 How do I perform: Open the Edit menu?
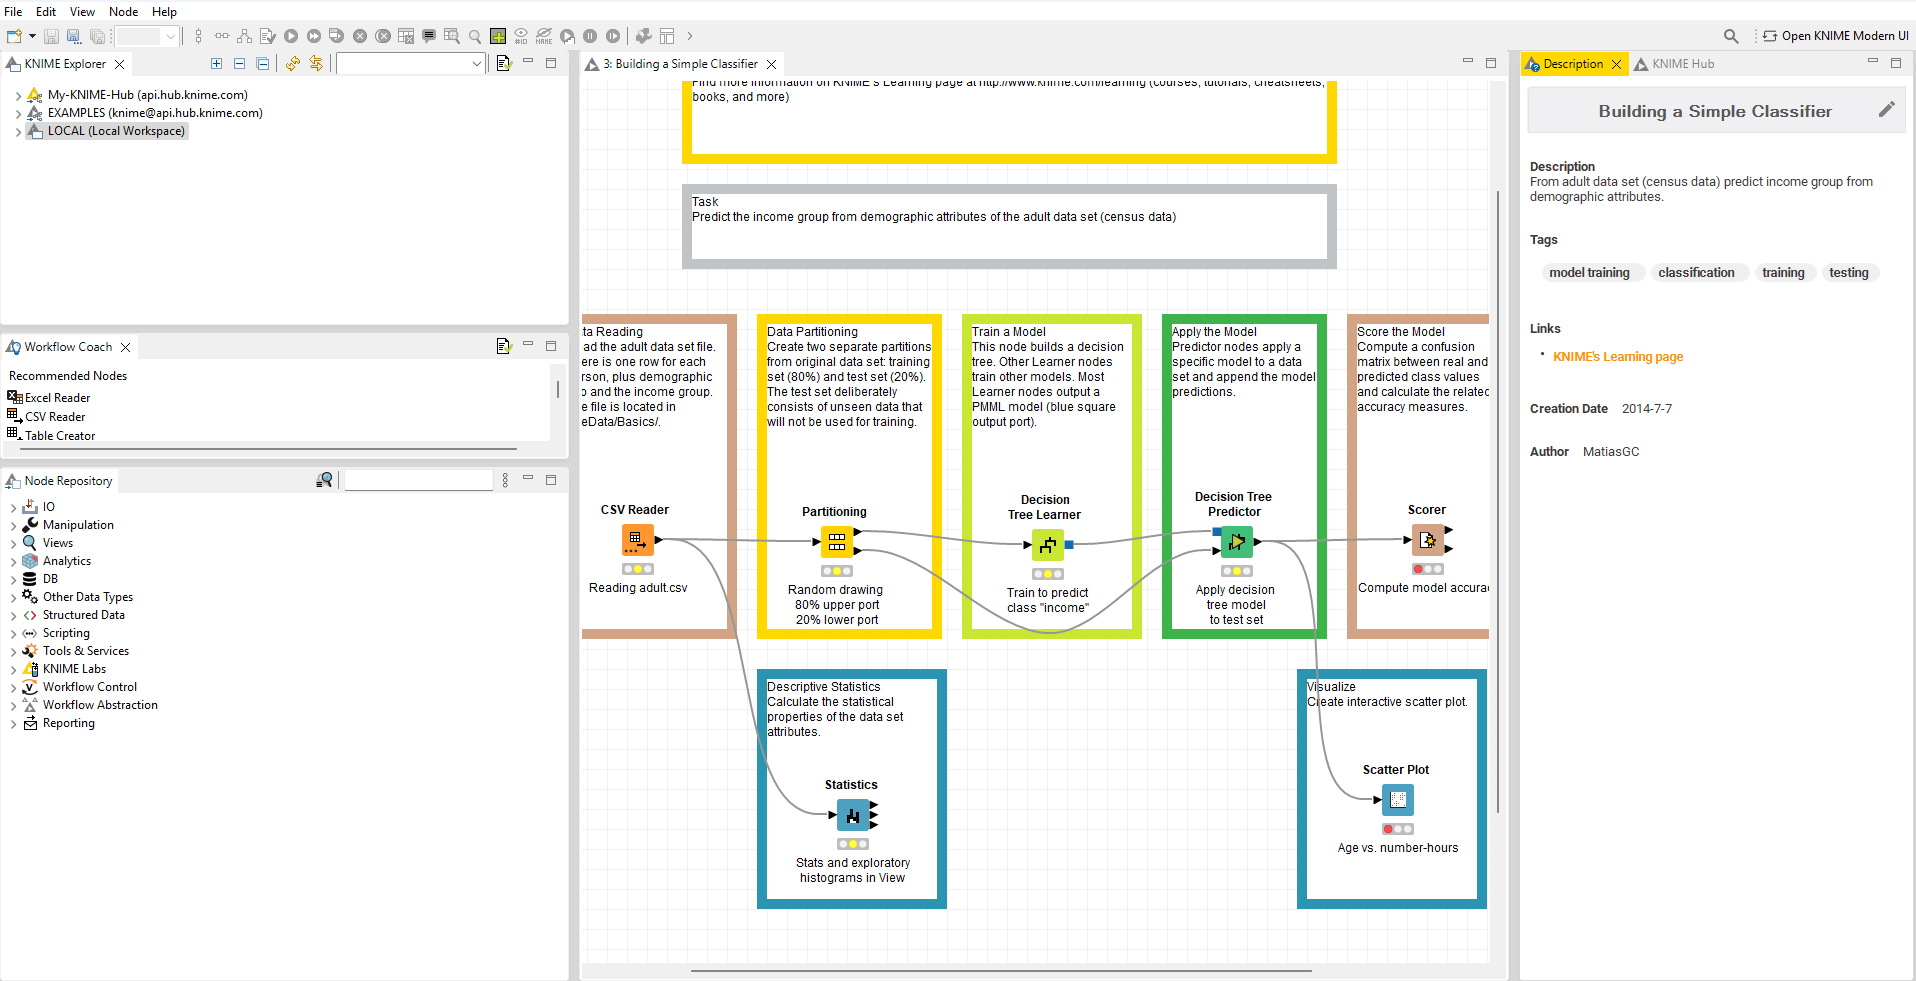tap(46, 12)
